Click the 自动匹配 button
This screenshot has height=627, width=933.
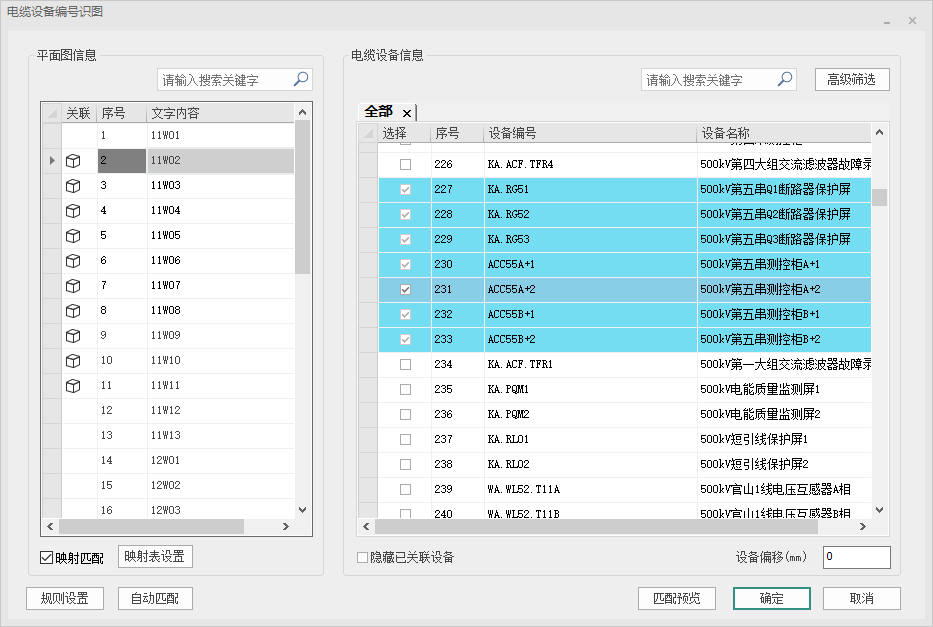pos(155,599)
